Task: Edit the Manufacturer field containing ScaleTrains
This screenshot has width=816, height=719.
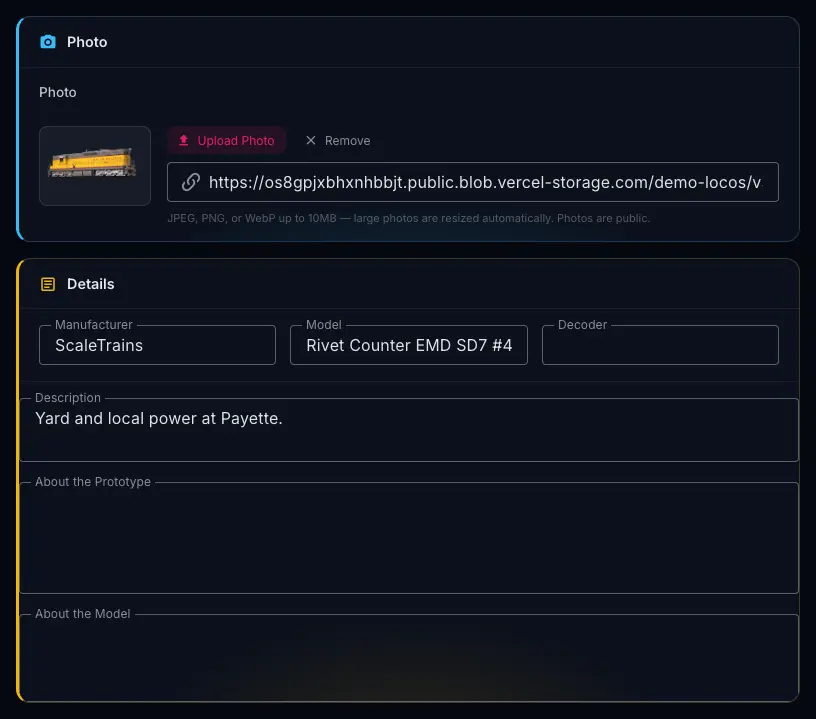Action: pos(157,345)
